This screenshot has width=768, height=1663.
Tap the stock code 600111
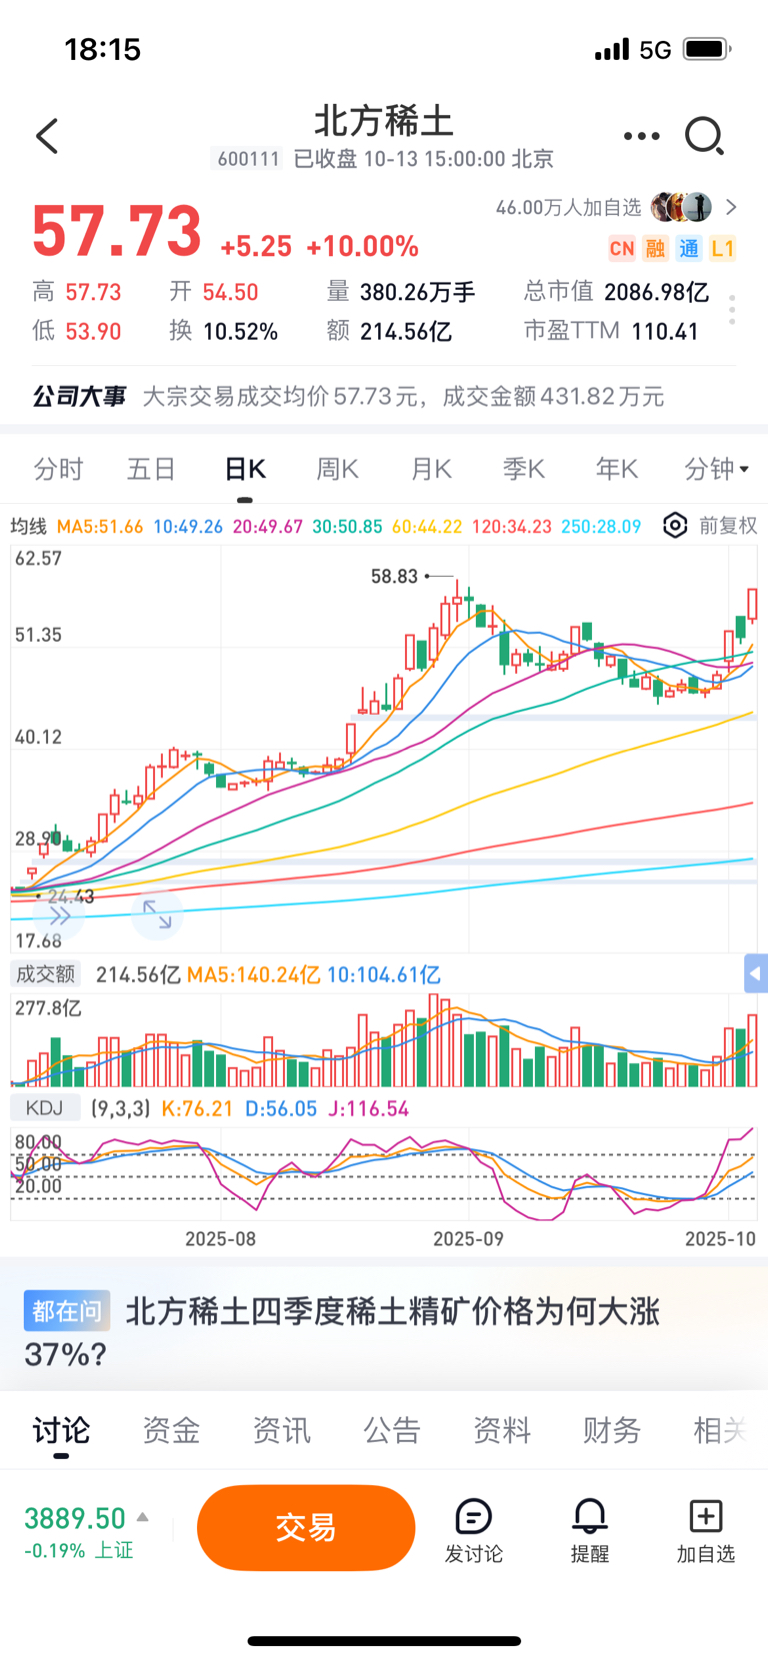(248, 159)
